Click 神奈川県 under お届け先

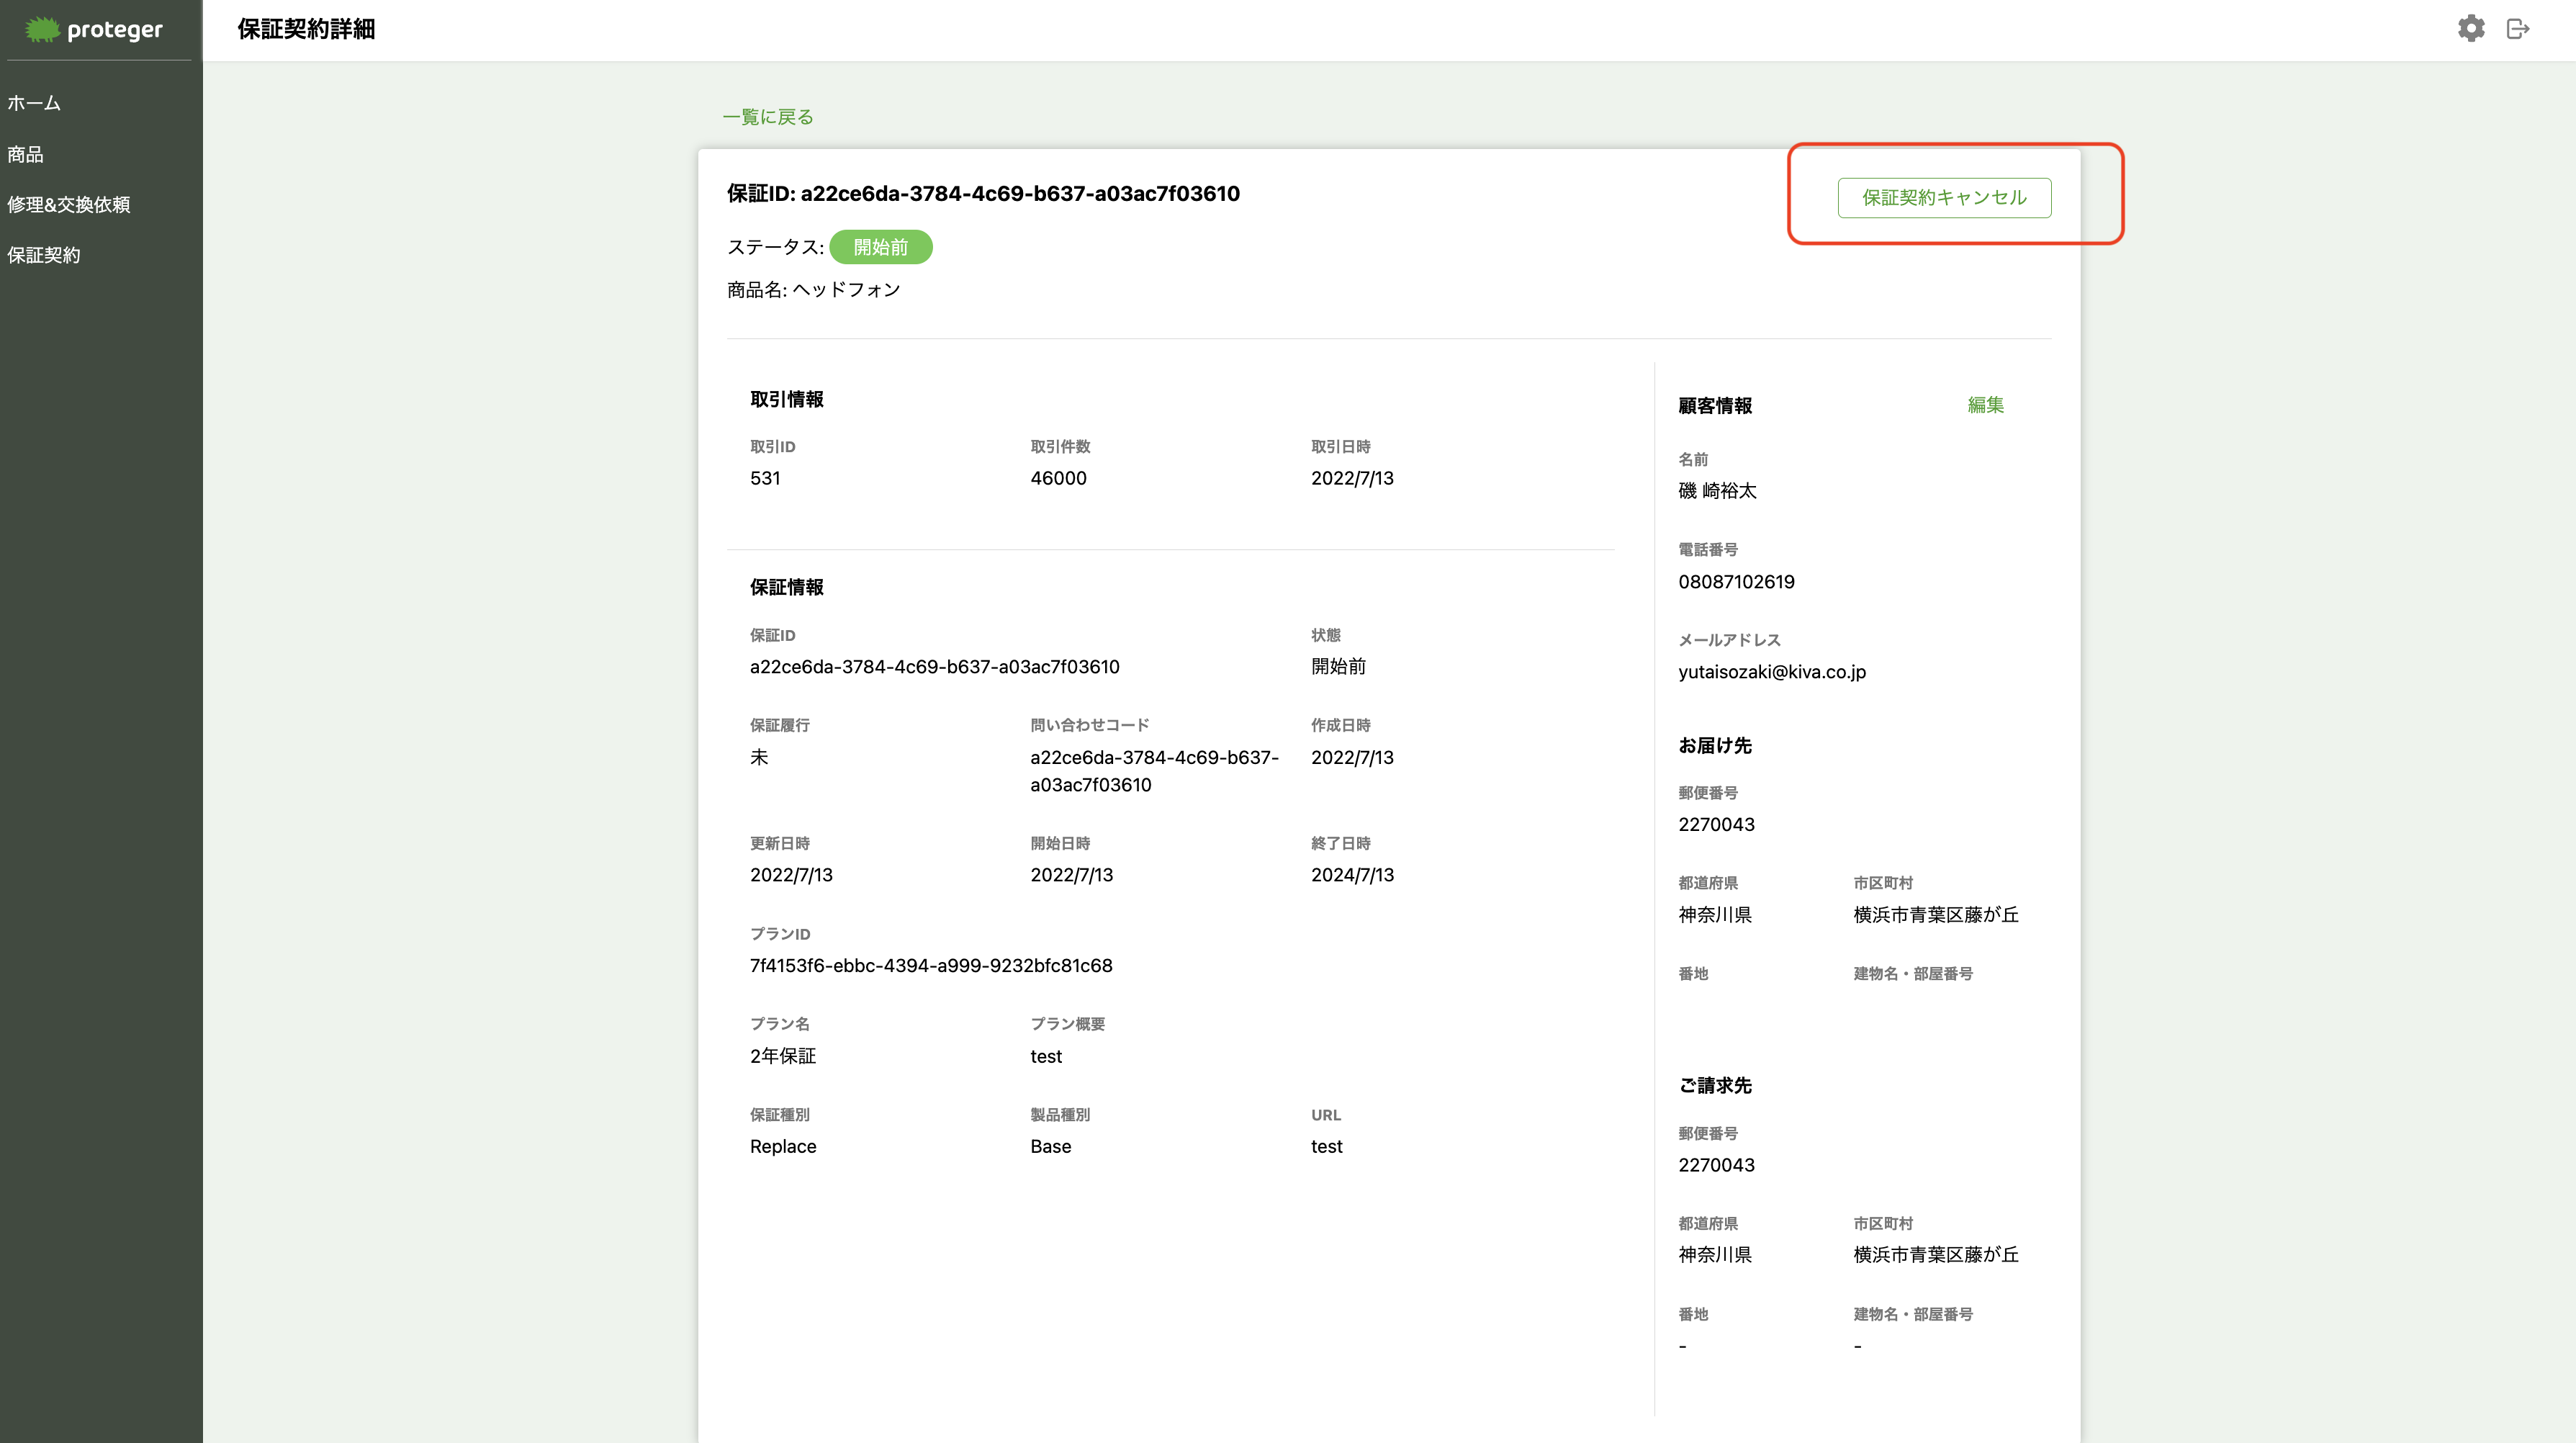1714,915
